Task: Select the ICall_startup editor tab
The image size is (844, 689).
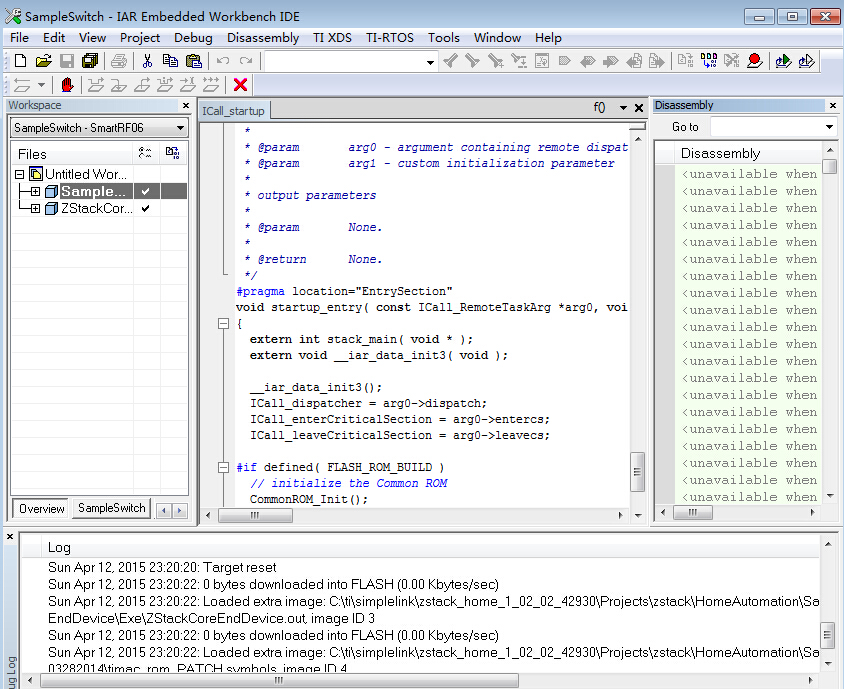Action: 234,111
